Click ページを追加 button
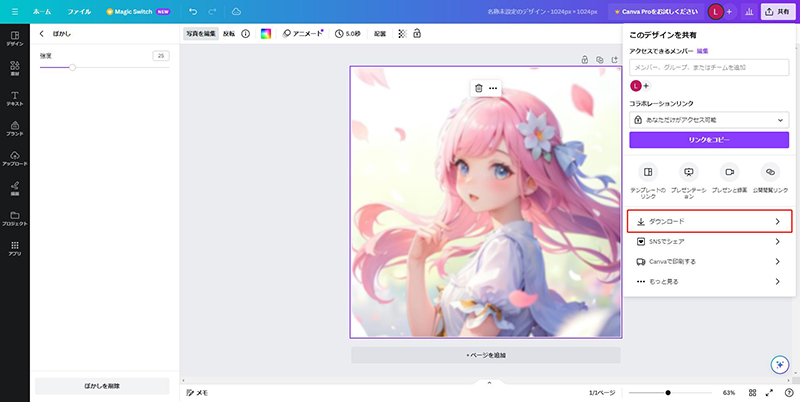Screen dimensions: 800x402 point(486,355)
